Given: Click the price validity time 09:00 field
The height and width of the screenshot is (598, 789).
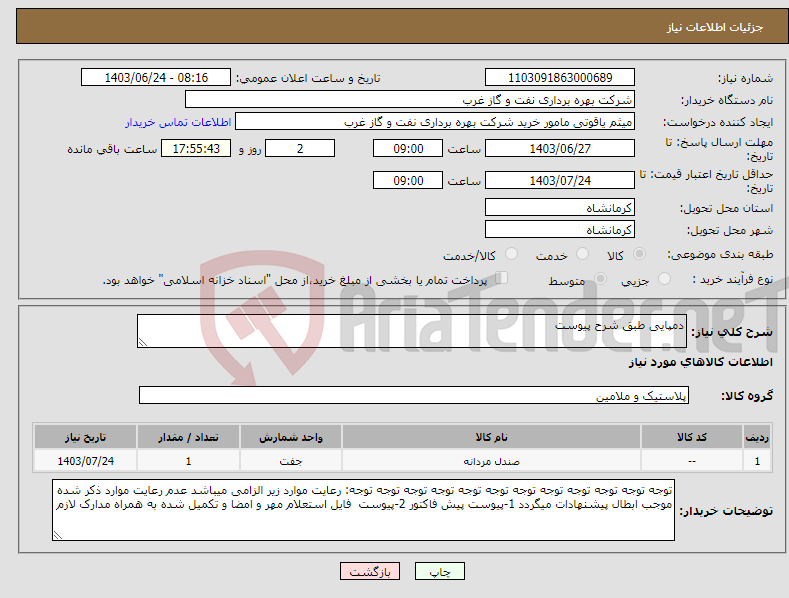Looking at the screenshot, I should [x=408, y=180].
